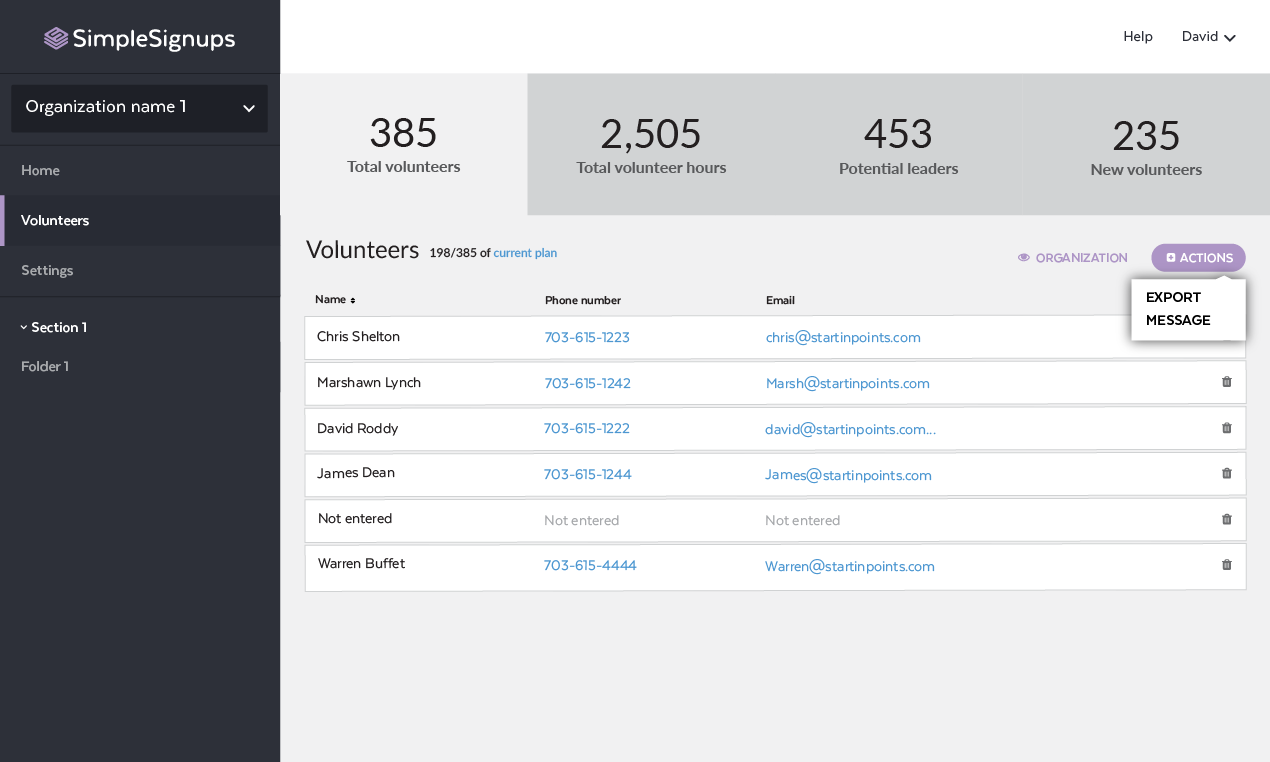
Task: Select the David Roddy name cell
Action: [x=357, y=428]
